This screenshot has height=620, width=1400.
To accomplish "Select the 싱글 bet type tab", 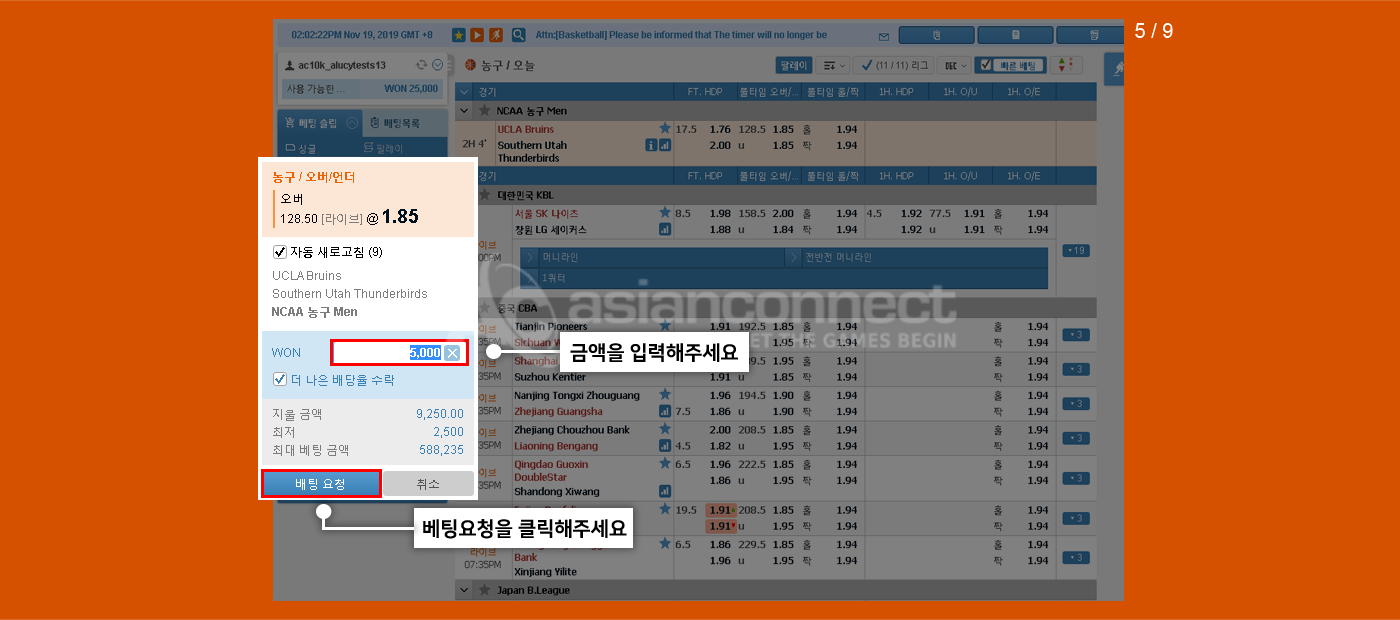I will (x=300, y=148).
